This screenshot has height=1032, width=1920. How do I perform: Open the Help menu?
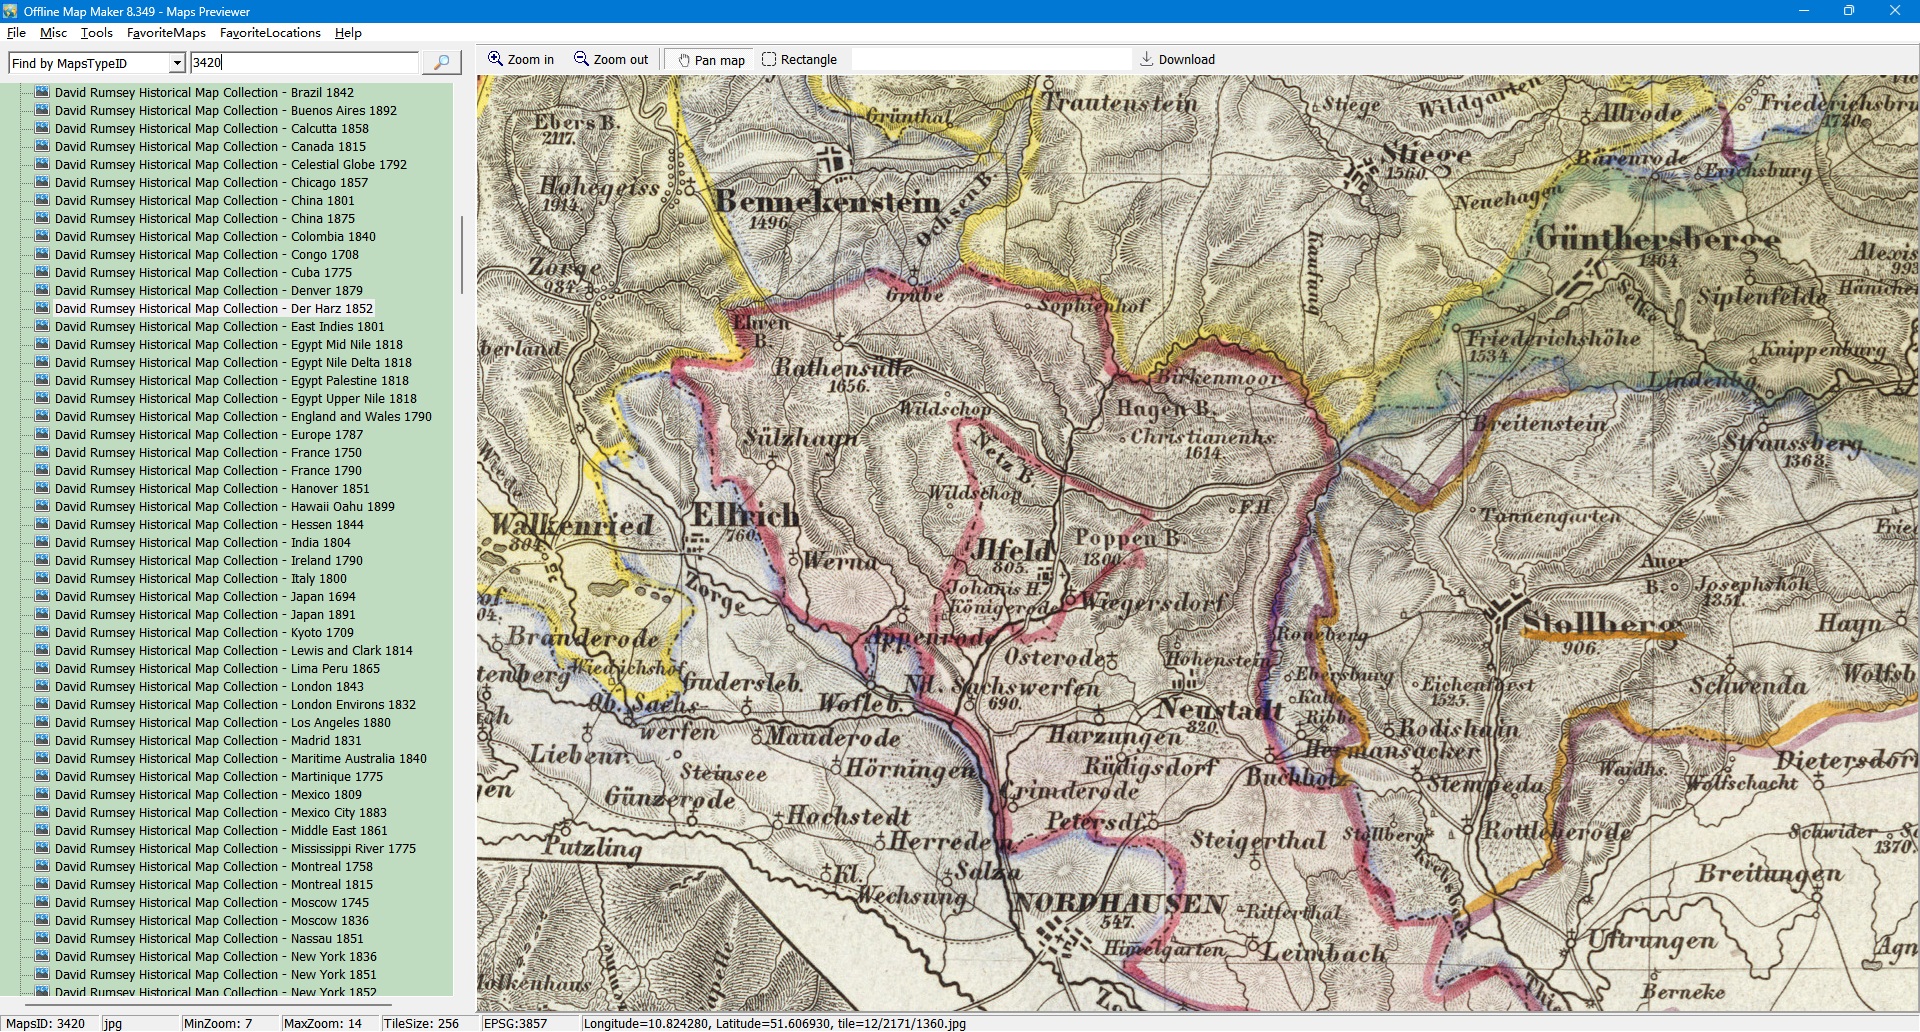348,33
